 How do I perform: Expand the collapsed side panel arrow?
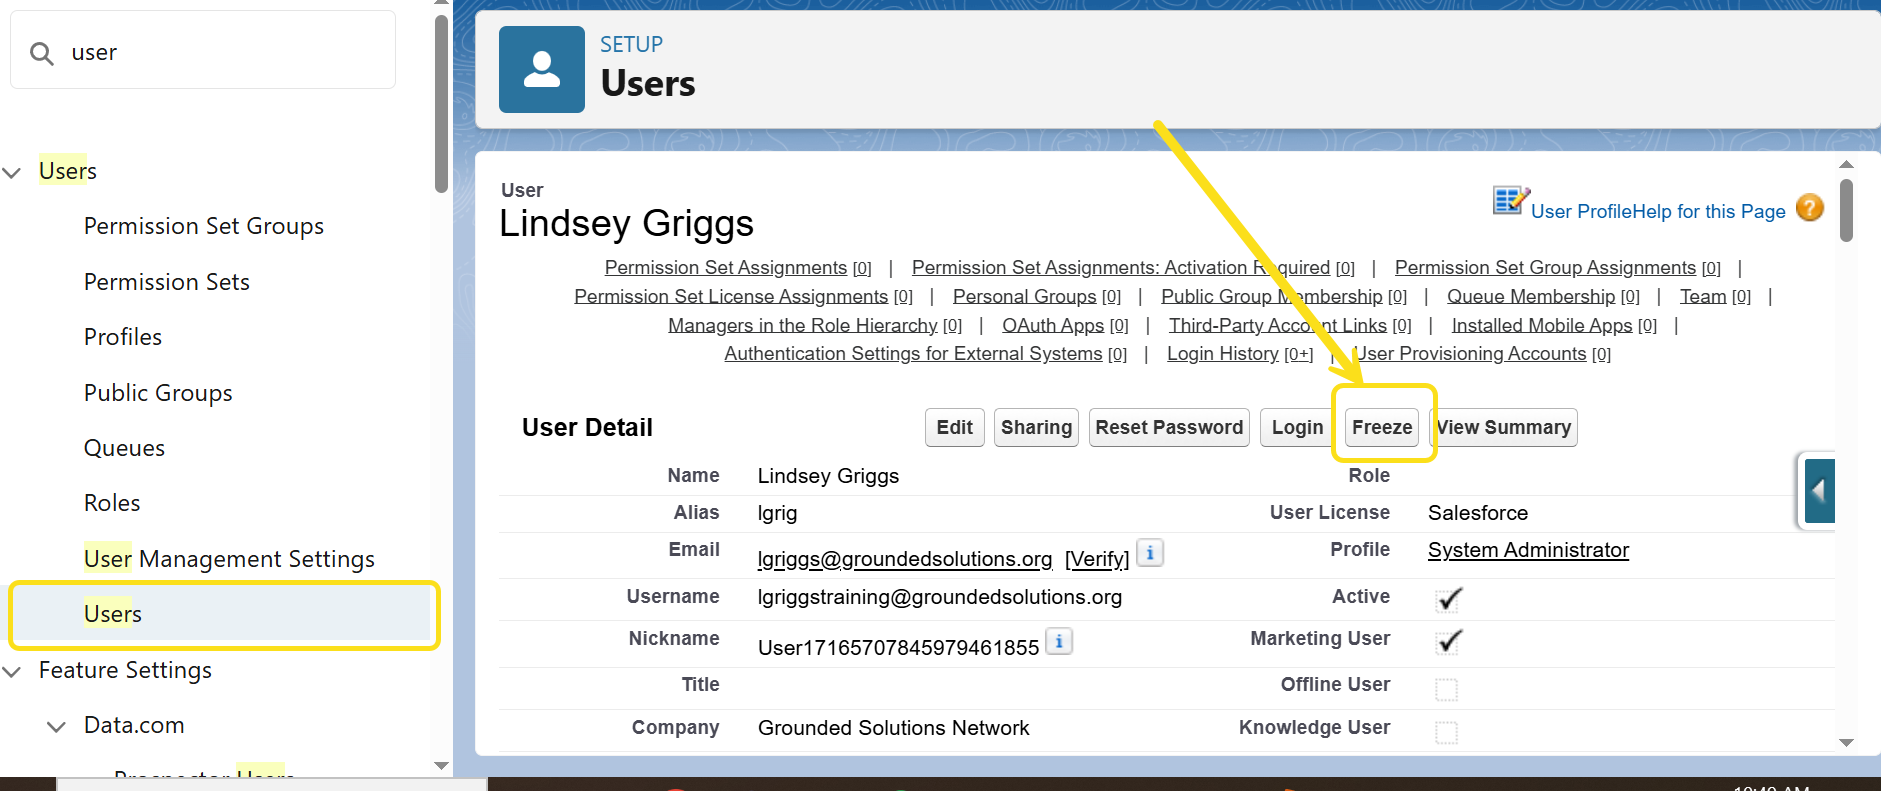point(1819,491)
